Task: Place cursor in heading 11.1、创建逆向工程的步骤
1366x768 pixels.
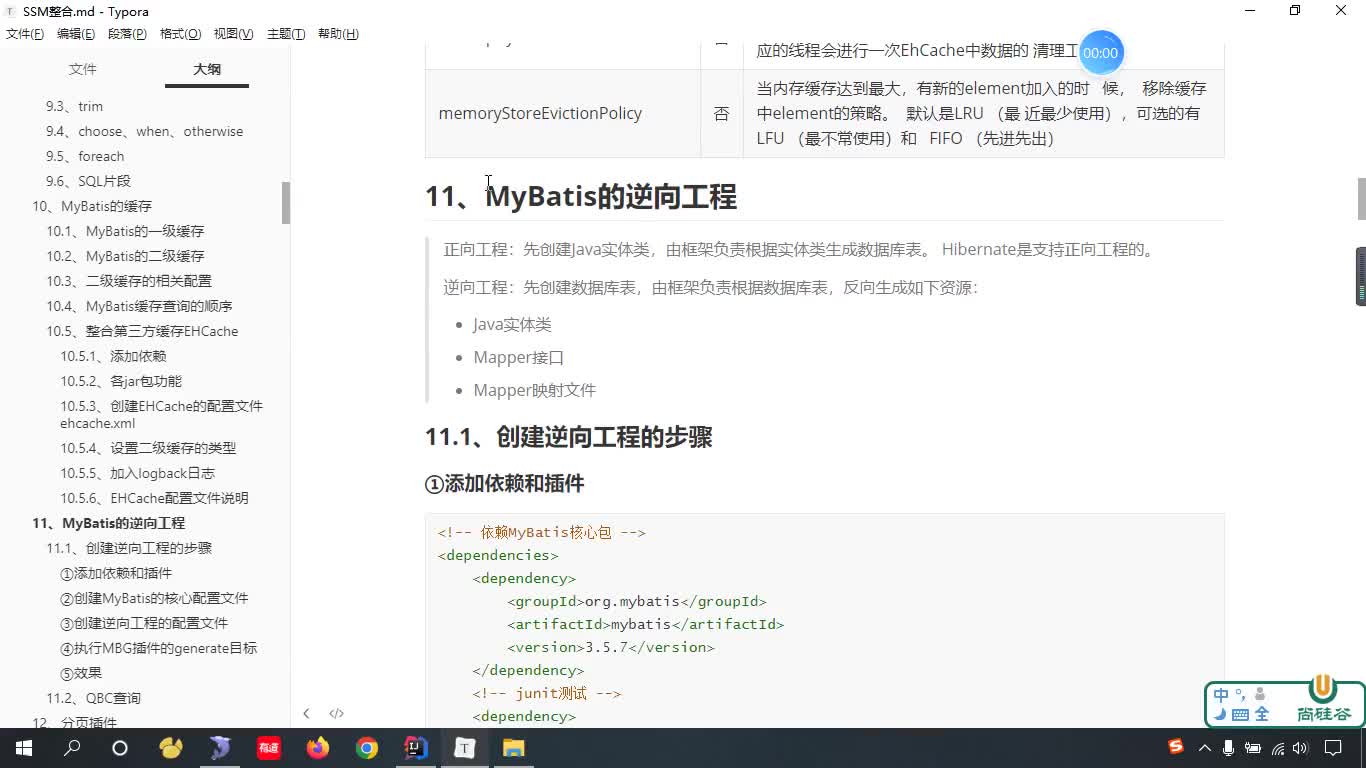Action: [568, 437]
